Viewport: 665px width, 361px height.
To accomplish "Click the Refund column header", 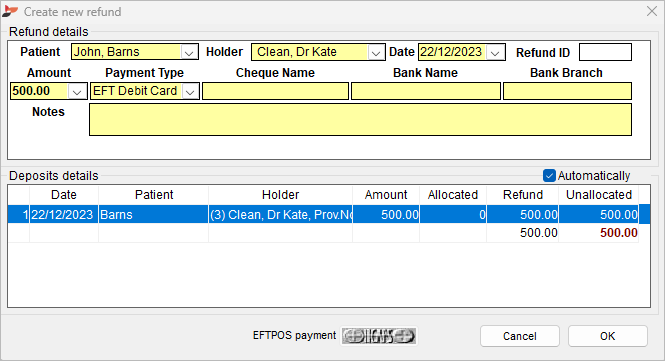I will (x=522, y=195).
